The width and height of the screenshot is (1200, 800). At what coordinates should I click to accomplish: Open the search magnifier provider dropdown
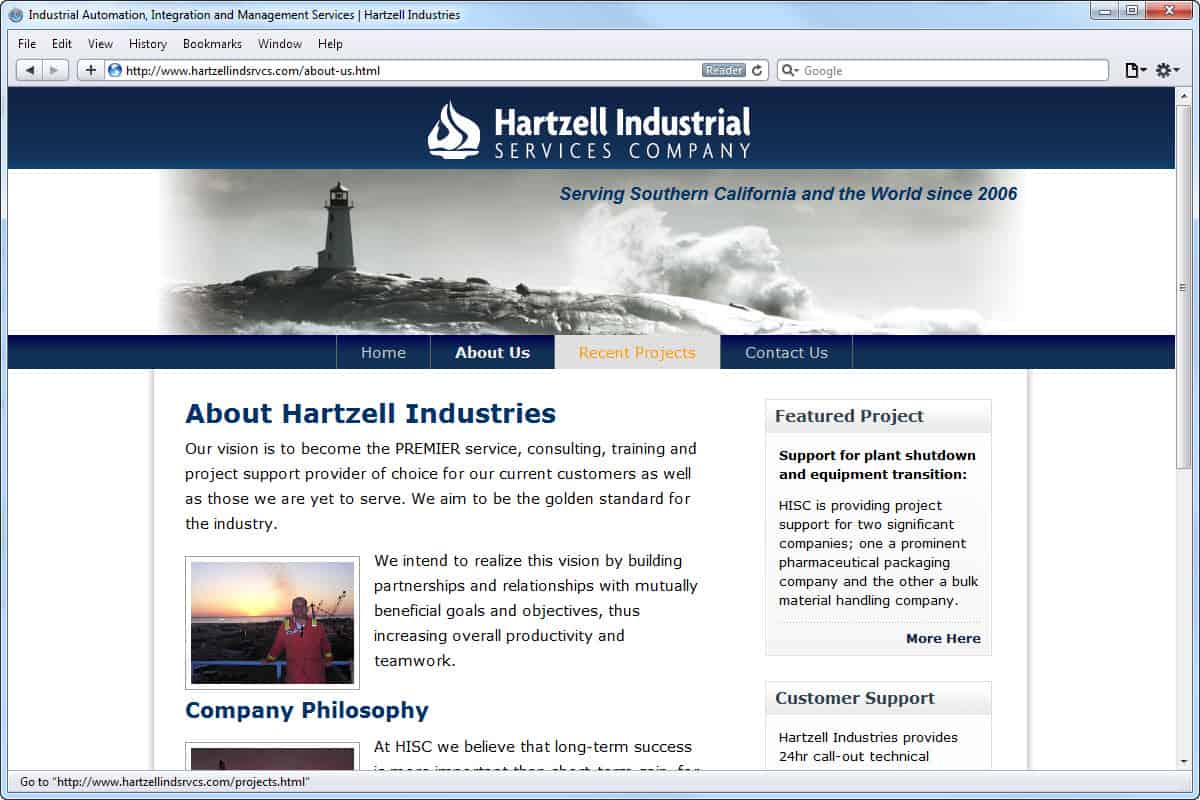pyautogui.click(x=790, y=70)
